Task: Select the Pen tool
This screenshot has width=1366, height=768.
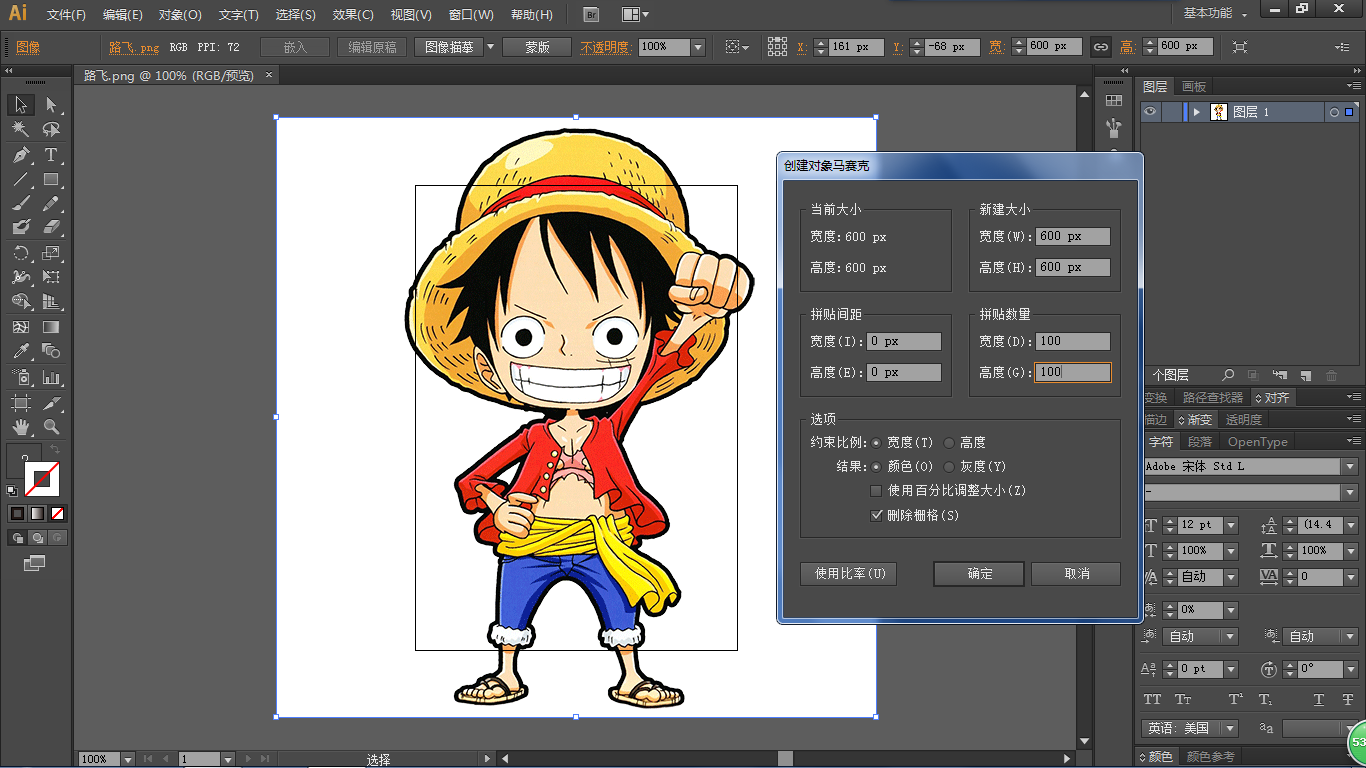Action: click(21, 155)
